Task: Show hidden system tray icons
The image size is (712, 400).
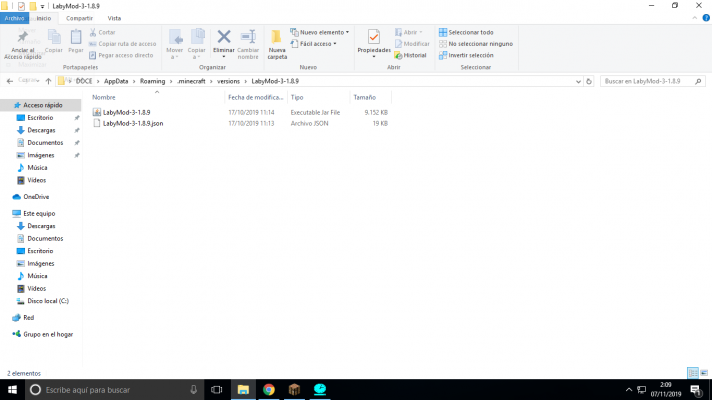Action: (629, 390)
